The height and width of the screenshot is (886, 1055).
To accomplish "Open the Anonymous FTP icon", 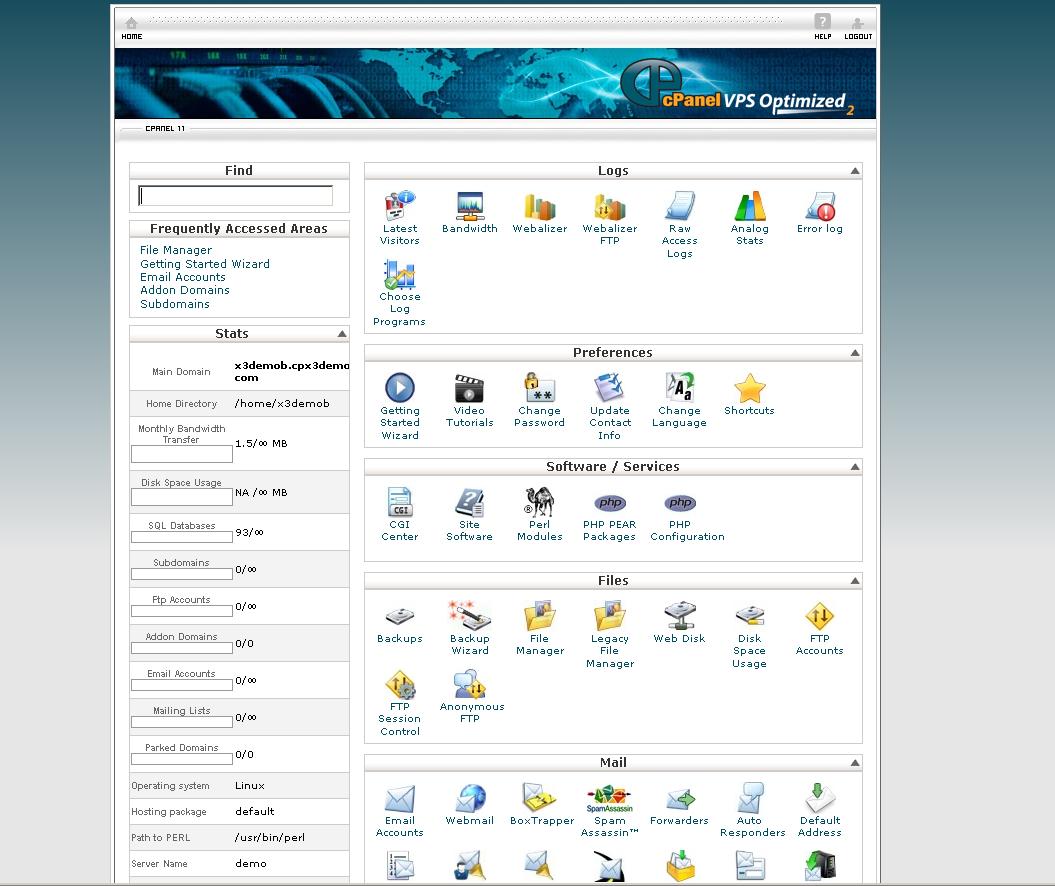I will click(470, 684).
